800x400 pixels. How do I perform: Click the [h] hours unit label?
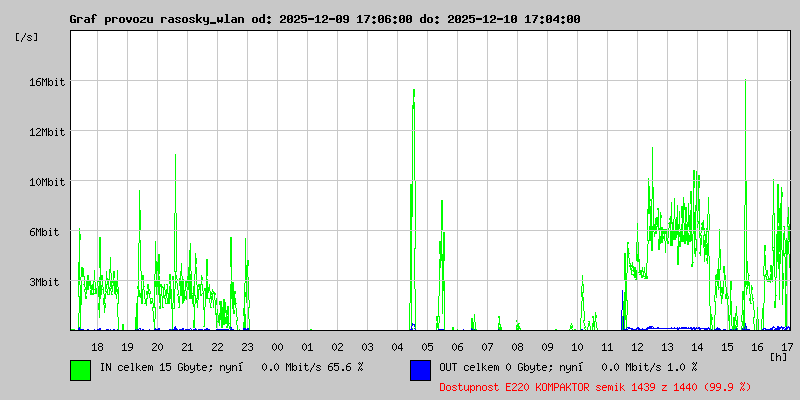tap(779, 357)
